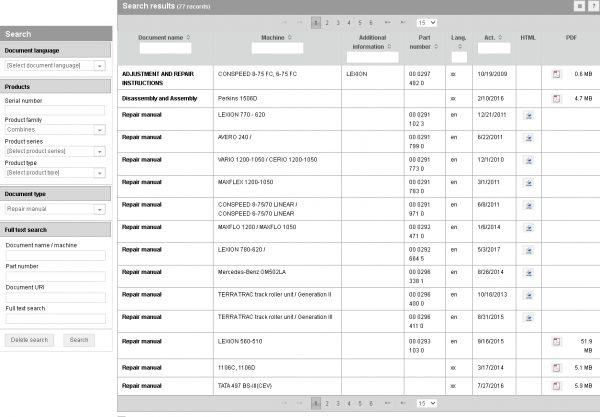Go to page 4 in bottom pager
The width and height of the screenshot is (600, 417).
point(349,404)
